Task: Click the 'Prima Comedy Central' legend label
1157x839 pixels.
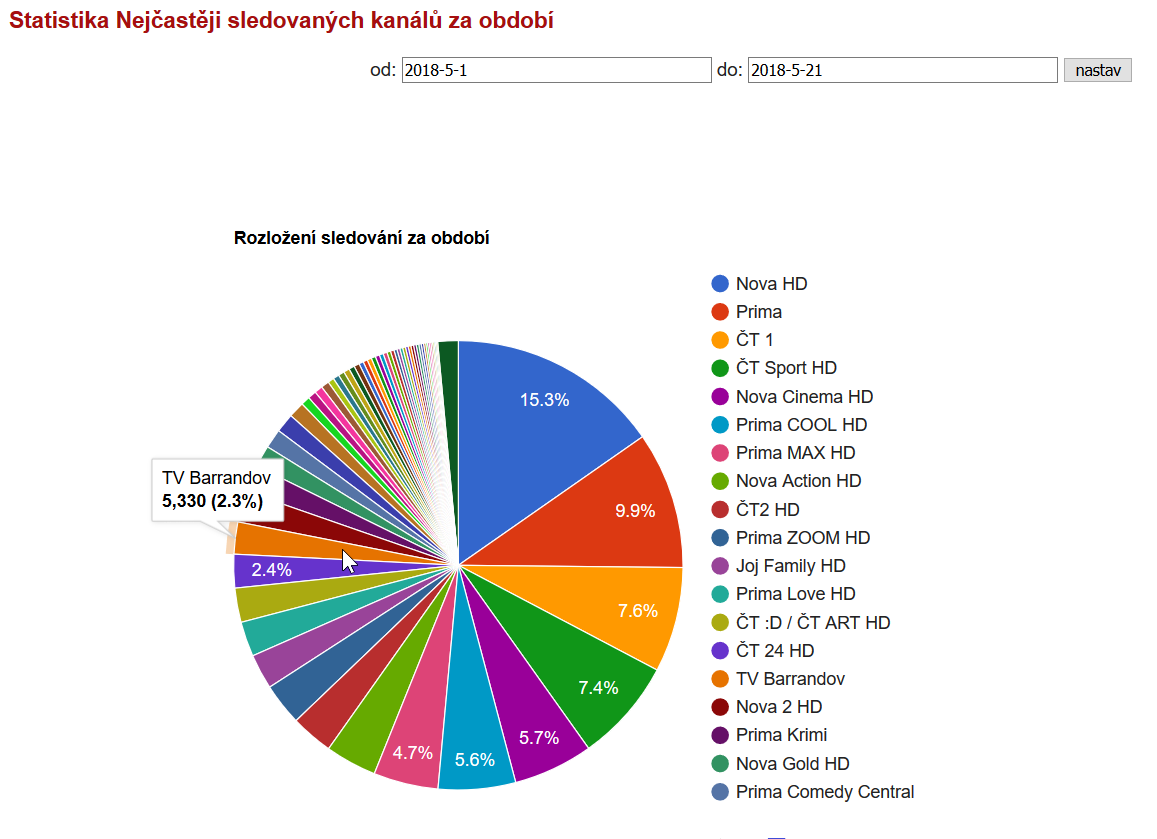Action: (825, 792)
